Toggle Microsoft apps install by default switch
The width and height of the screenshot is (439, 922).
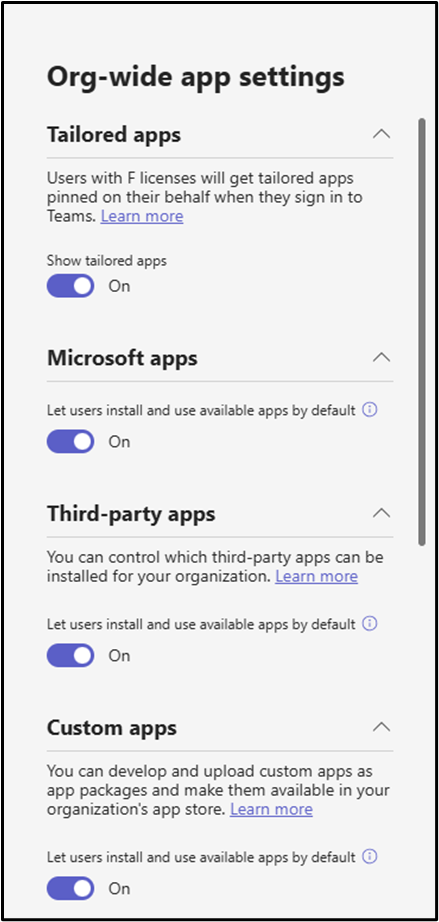pos(70,442)
